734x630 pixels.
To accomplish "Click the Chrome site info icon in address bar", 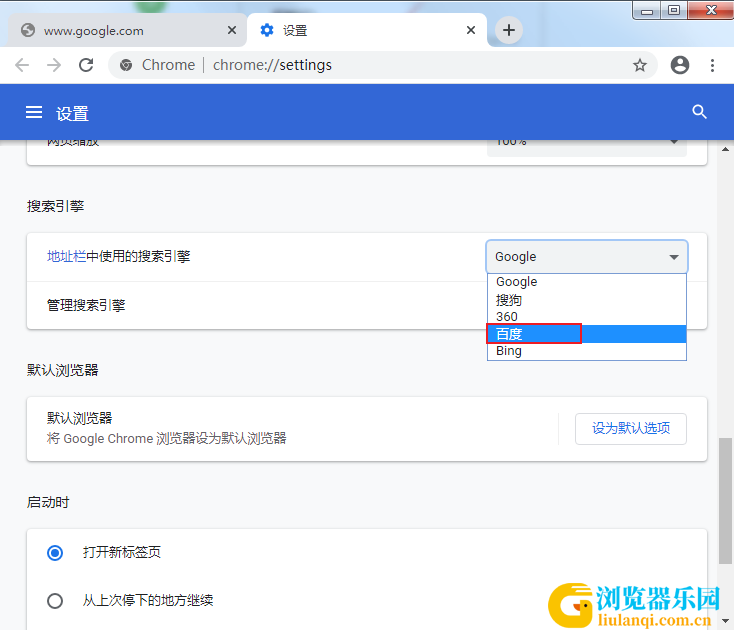I will click(x=126, y=65).
